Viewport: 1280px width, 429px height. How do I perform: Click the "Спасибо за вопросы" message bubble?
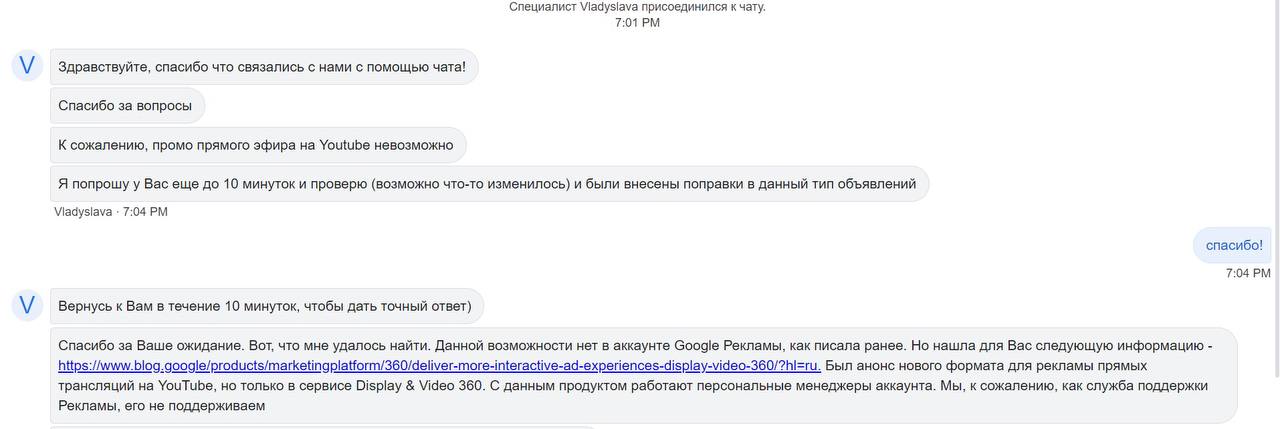point(127,106)
